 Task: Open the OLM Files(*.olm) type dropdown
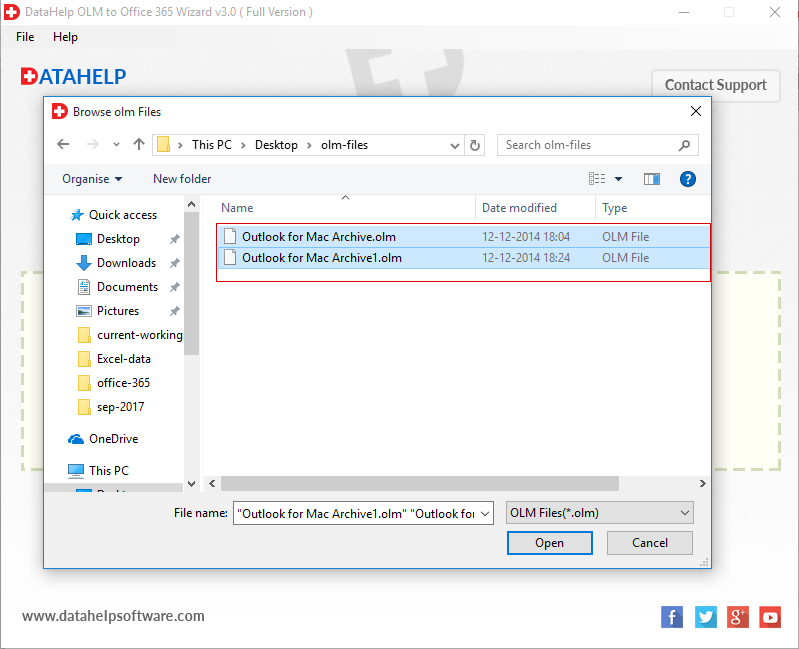(x=600, y=513)
